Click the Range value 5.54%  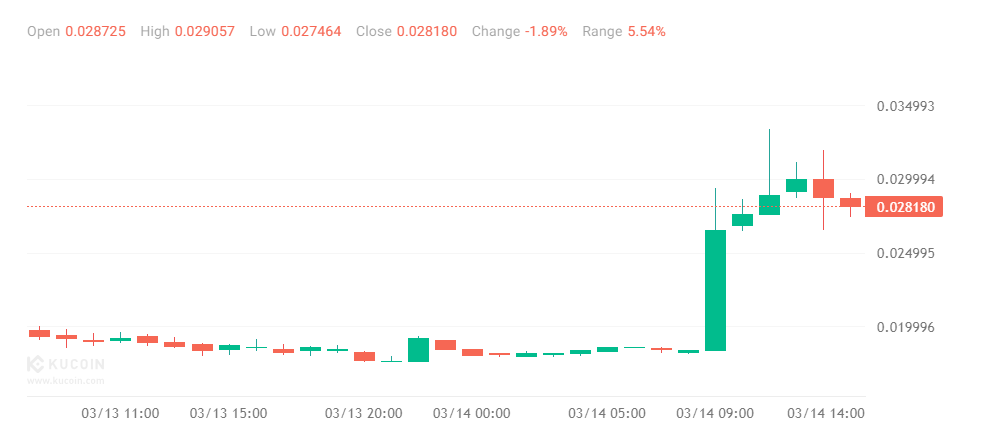click(x=647, y=31)
